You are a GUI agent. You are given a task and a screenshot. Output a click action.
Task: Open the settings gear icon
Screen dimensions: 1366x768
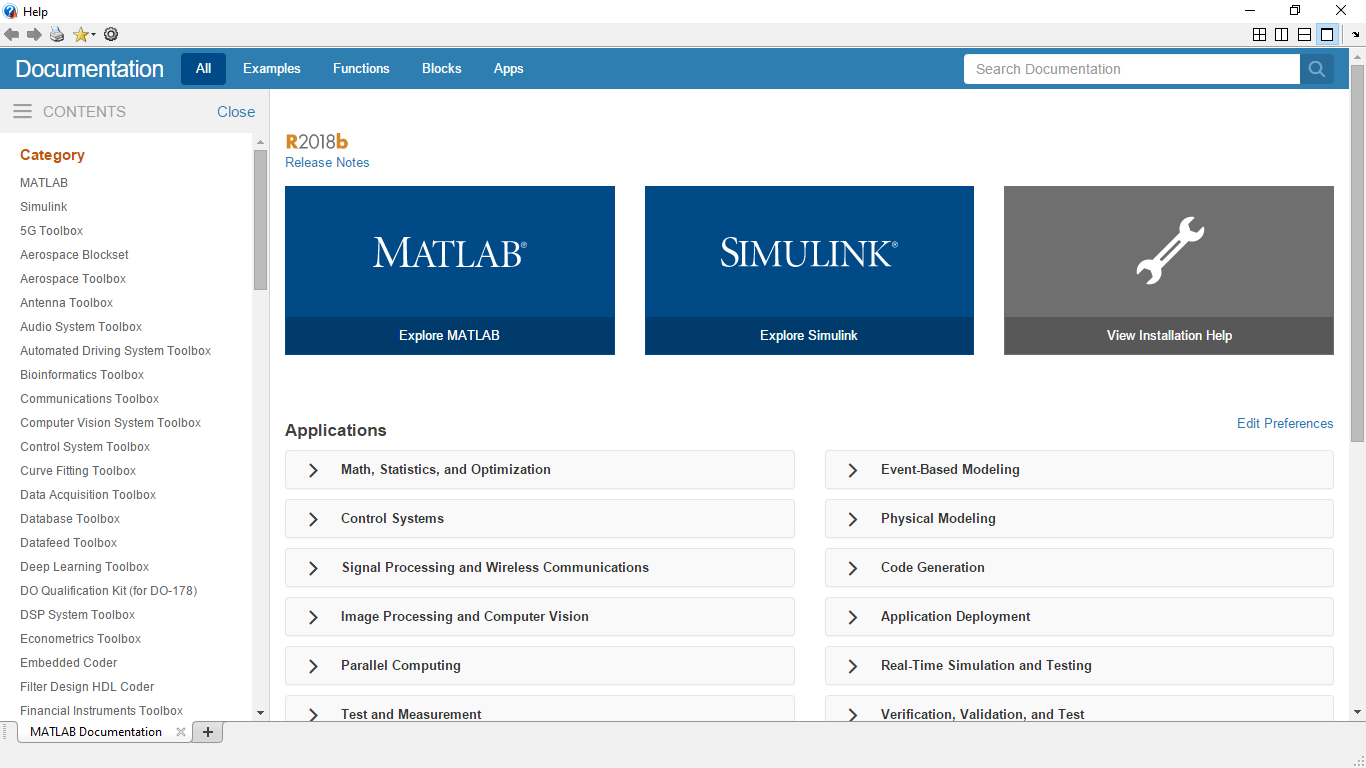(111, 34)
